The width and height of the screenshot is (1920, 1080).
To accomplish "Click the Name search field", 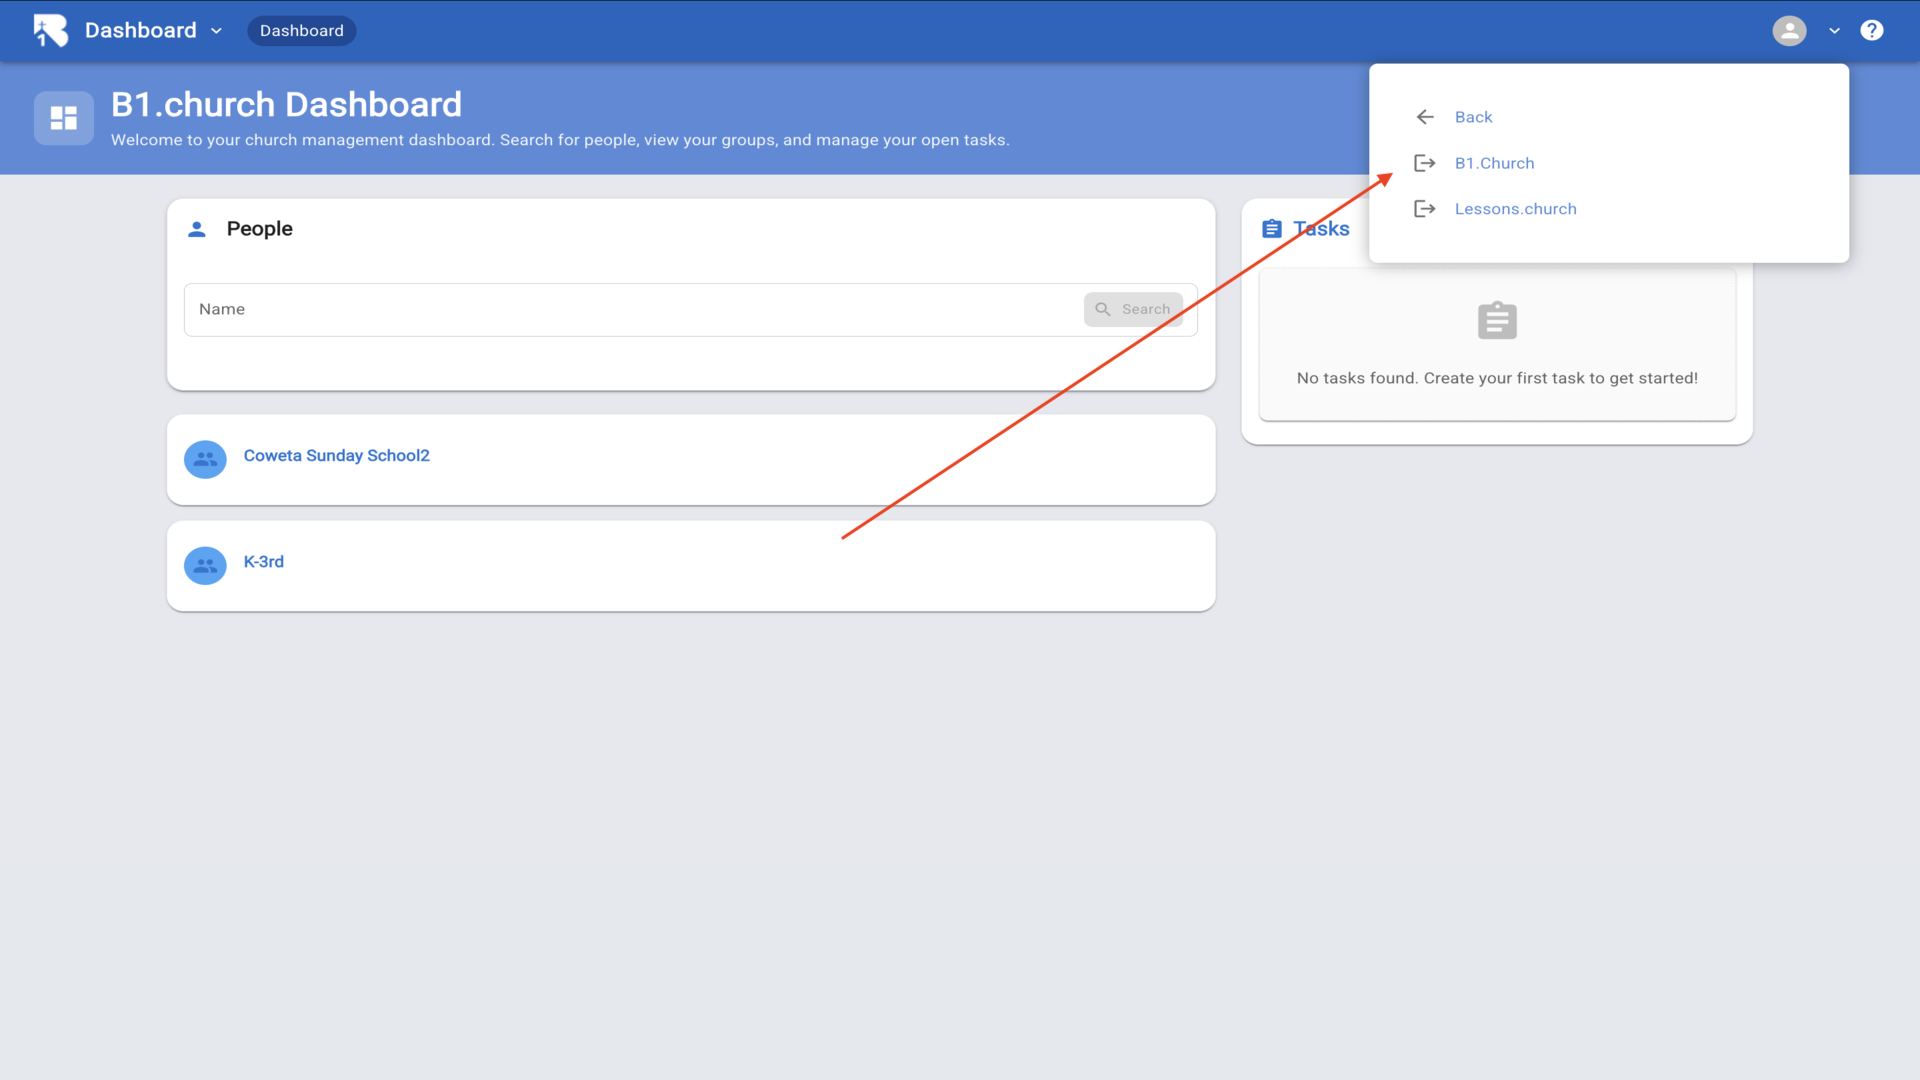I will [x=630, y=310].
